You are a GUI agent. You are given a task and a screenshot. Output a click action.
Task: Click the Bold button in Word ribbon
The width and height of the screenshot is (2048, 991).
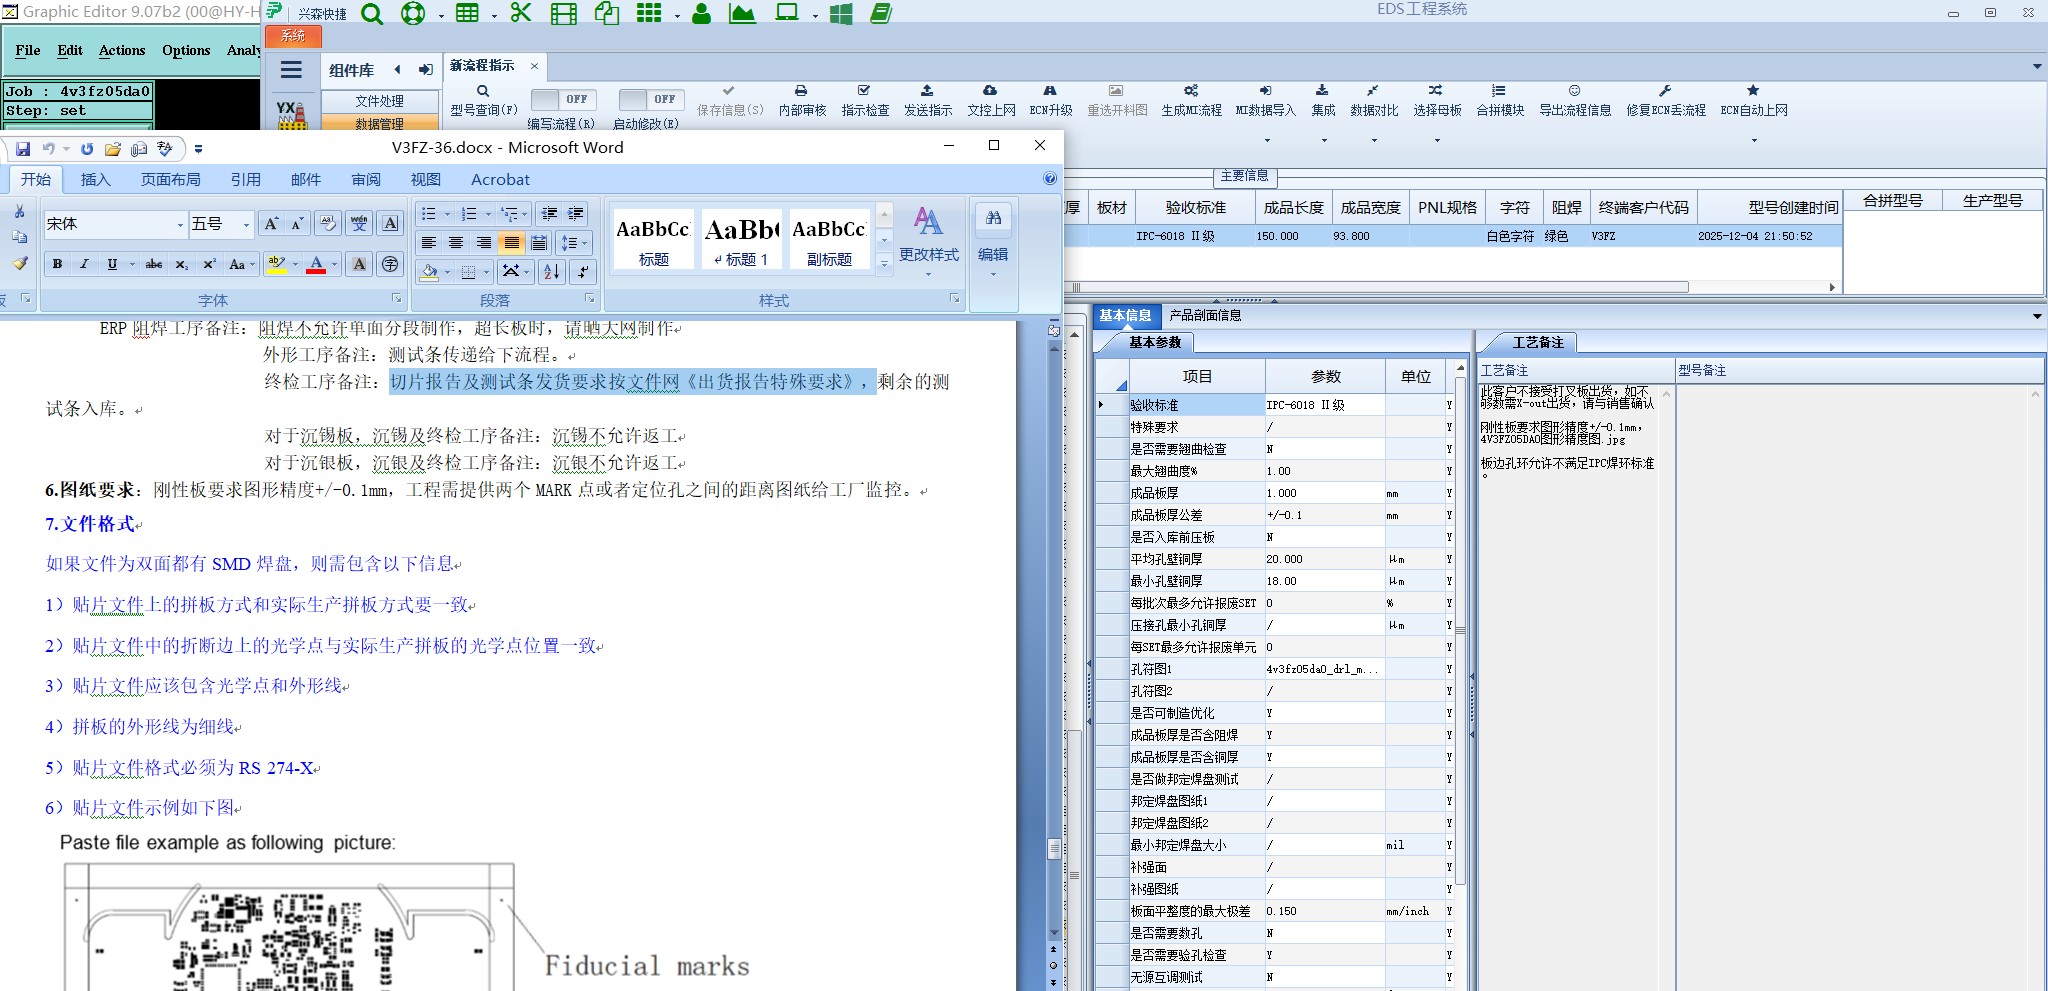(57, 264)
